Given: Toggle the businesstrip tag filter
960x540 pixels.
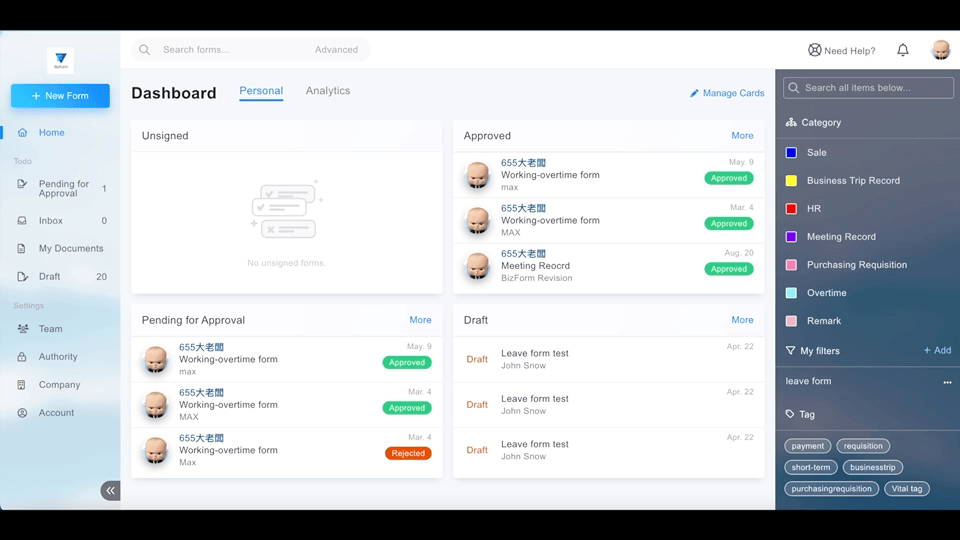Looking at the screenshot, I should click(x=873, y=467).
